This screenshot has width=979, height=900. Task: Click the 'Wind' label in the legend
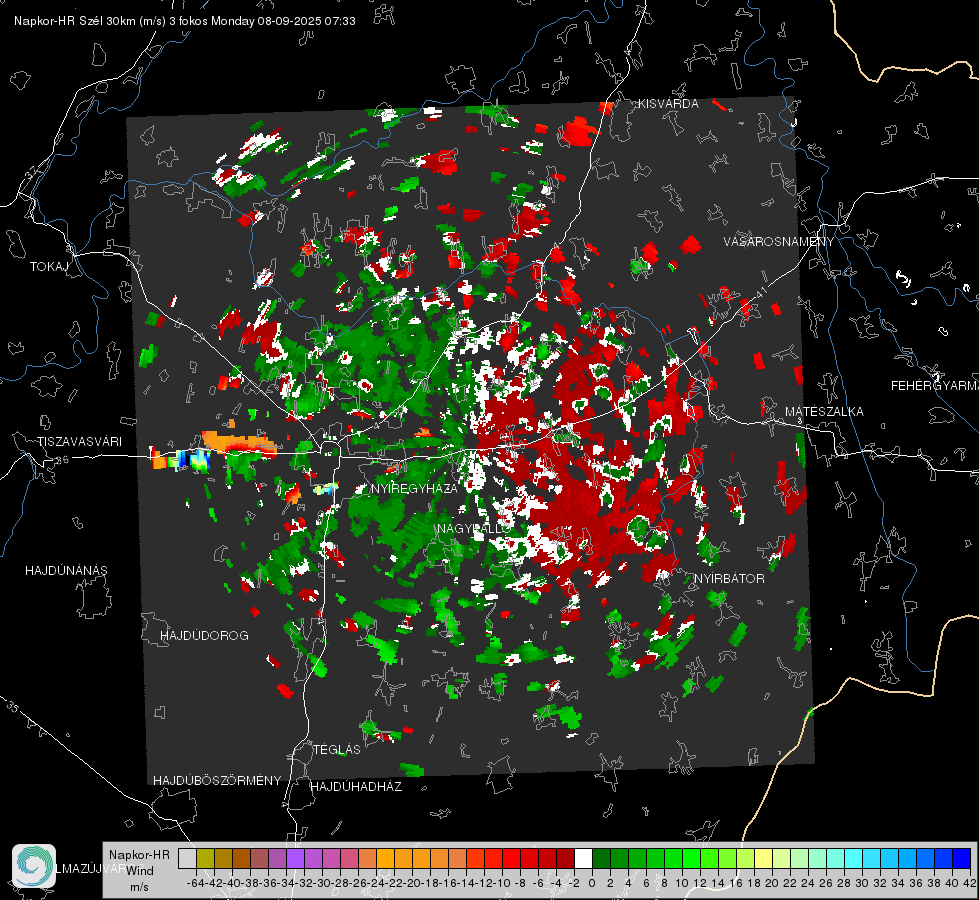tap(140, 871)
